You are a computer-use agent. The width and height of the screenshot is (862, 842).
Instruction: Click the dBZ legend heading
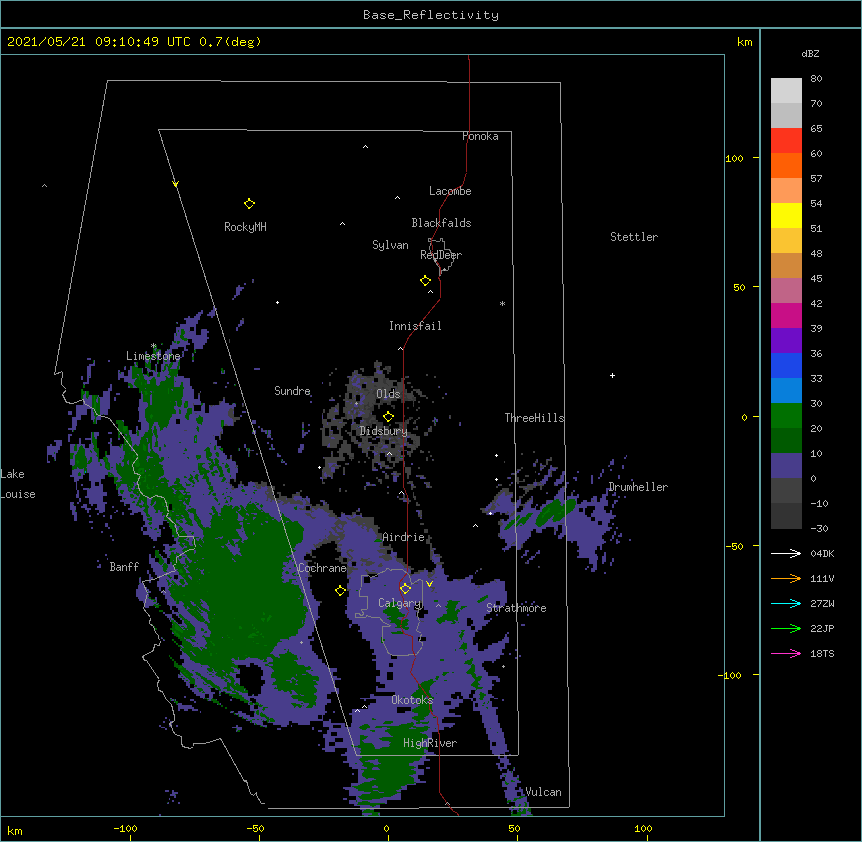[810, 54]
